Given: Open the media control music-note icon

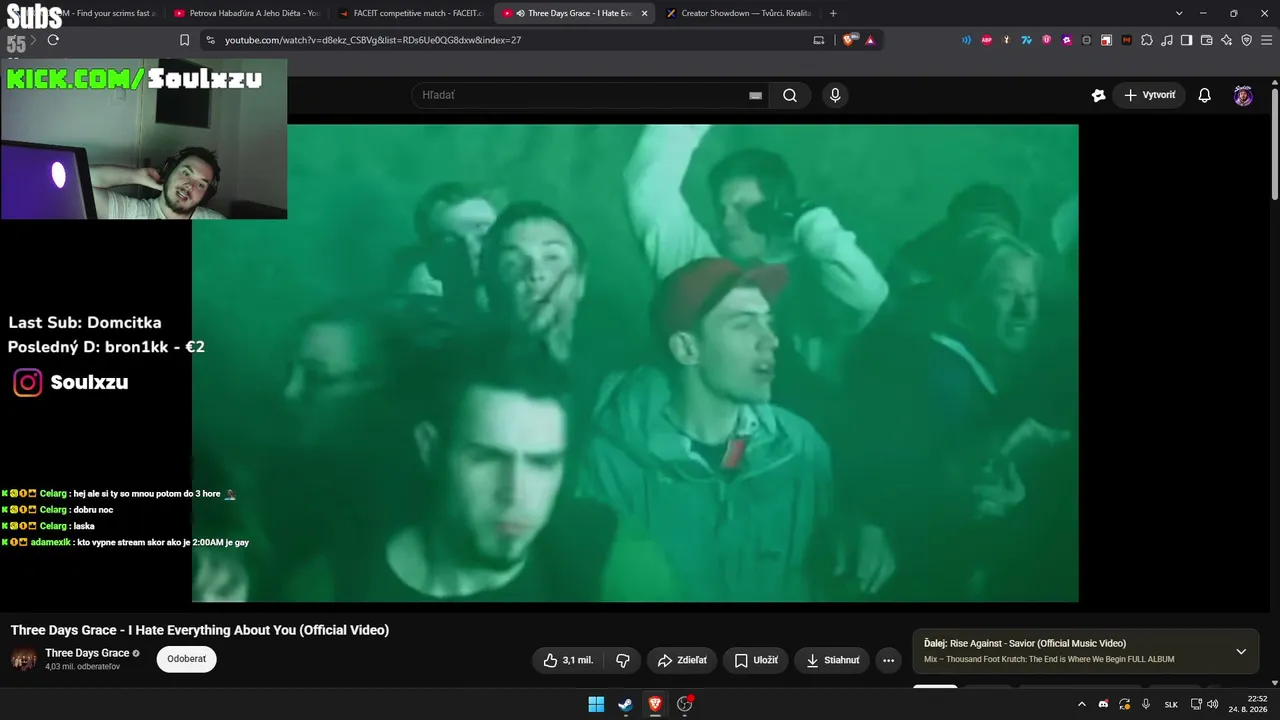Looking at the screenshot, I should point(1167,40).
